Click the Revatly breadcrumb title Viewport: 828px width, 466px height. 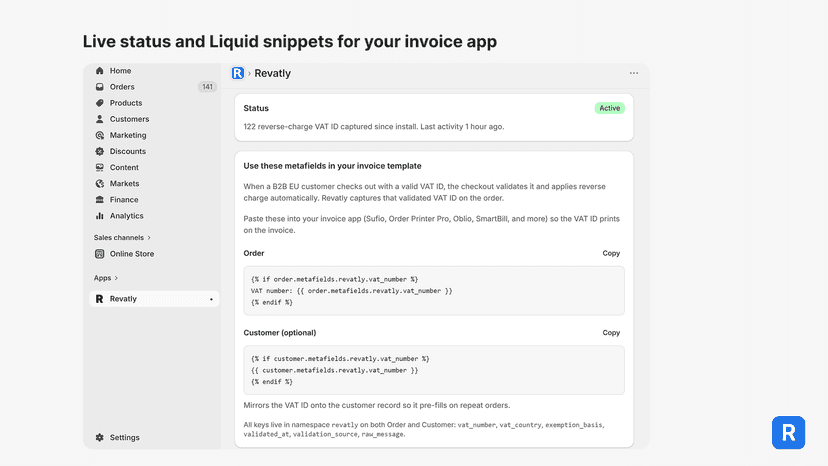[272, 73]
